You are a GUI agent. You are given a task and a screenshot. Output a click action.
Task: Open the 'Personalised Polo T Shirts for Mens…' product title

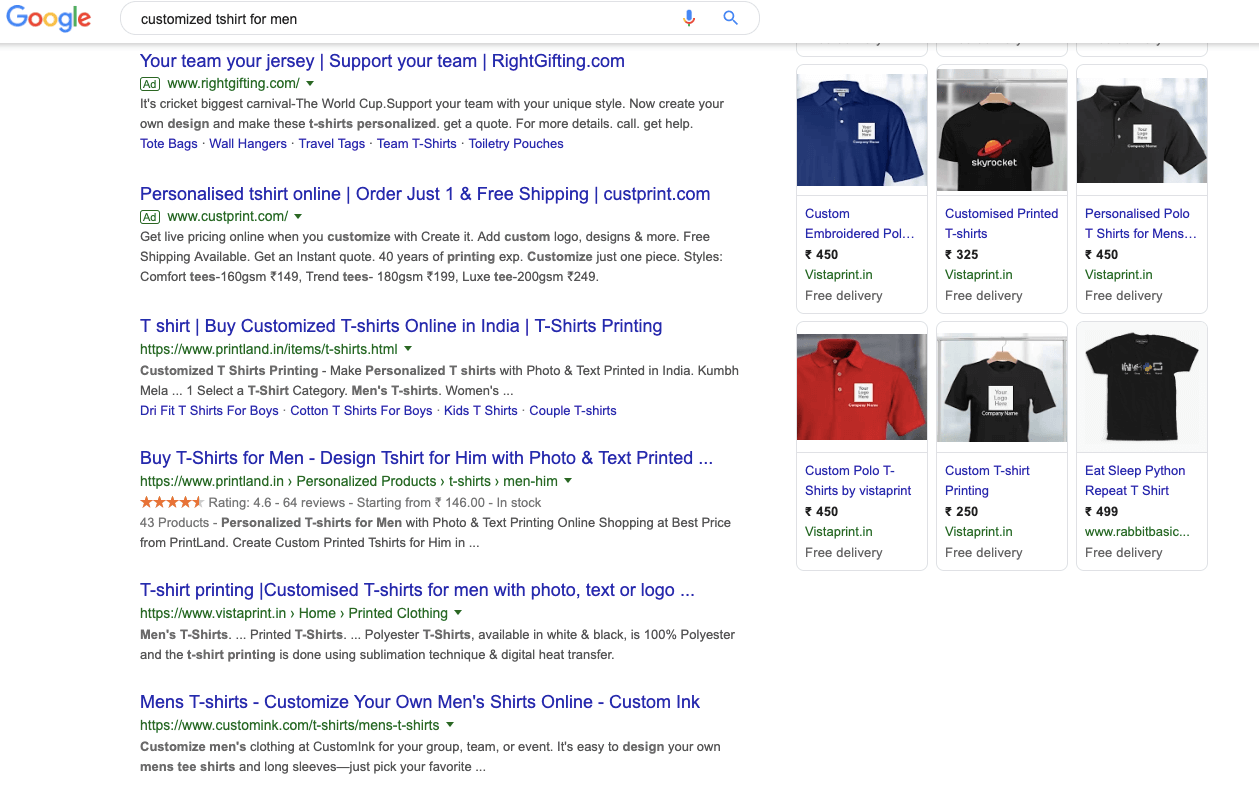click(1141, 224)
